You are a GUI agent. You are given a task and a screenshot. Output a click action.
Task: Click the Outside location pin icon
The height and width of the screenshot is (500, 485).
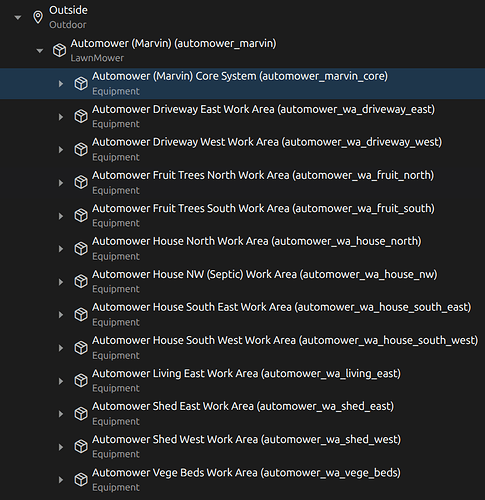click(x=38, y=17)
